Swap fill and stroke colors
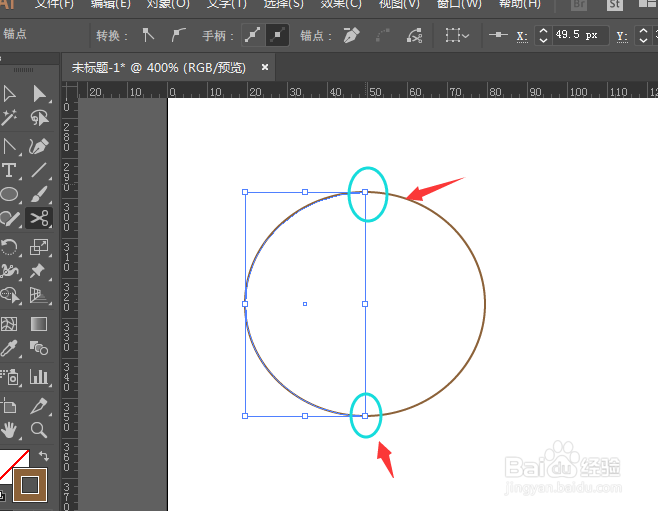This screenshot has width=658, height=511. (44, 456)
